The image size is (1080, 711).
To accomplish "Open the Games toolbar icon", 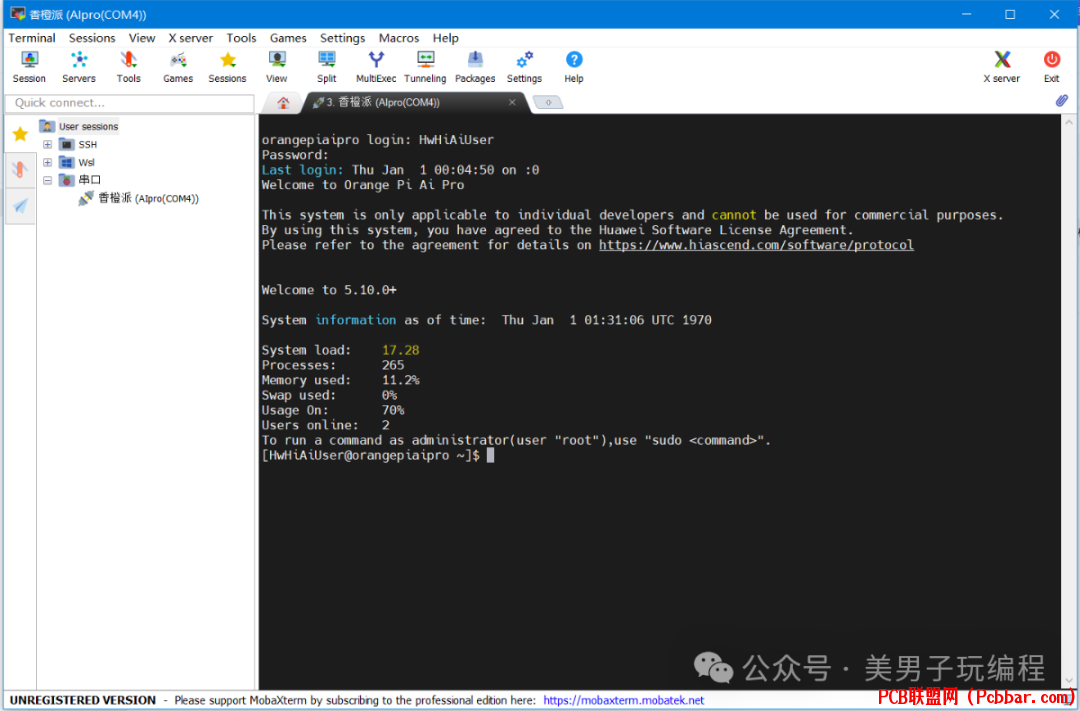I will pyautogui.click(x=178, y=68).
